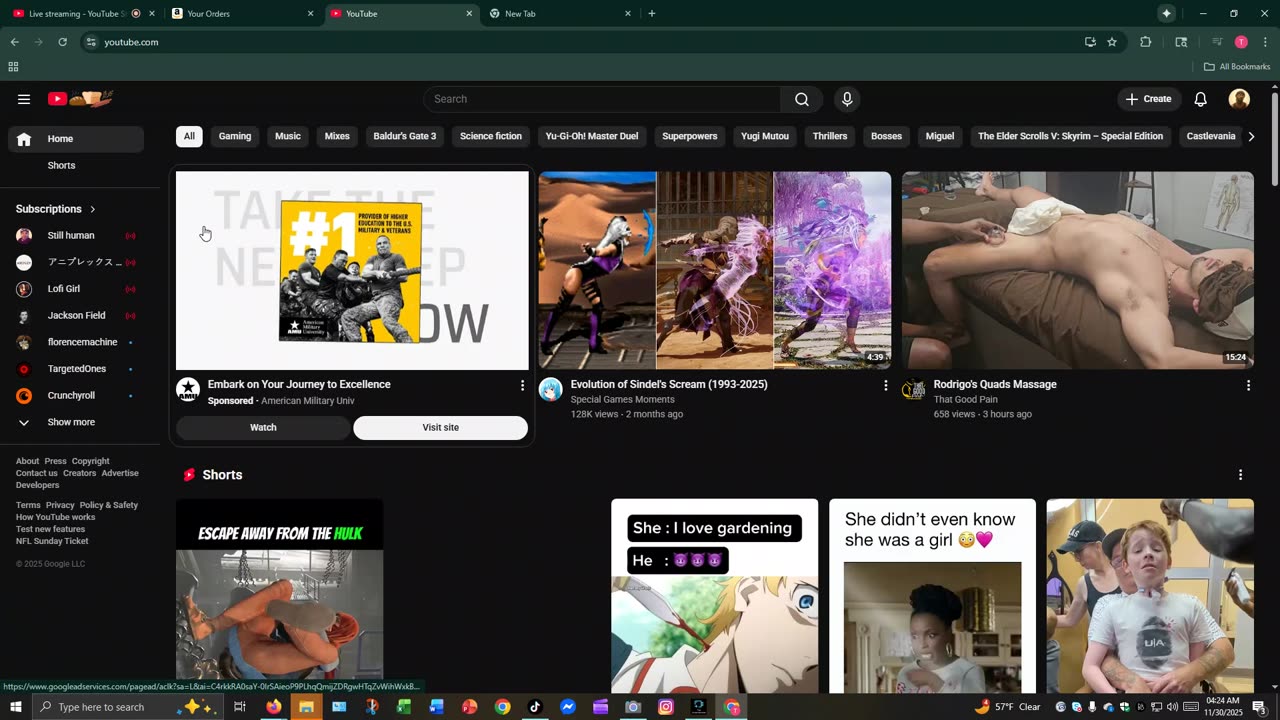Screen dimensions: 1280x720
Task: Launch Firefox from the taskbar
Action: point(273,707)
